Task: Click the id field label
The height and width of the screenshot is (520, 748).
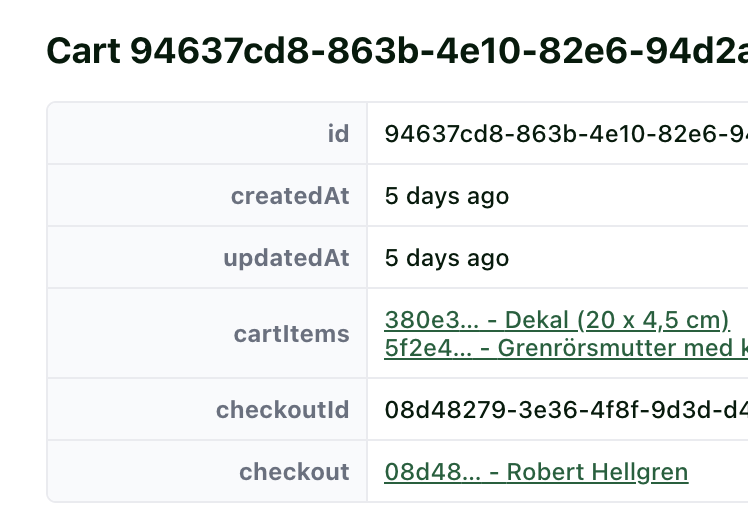Action: click(338, 134)
